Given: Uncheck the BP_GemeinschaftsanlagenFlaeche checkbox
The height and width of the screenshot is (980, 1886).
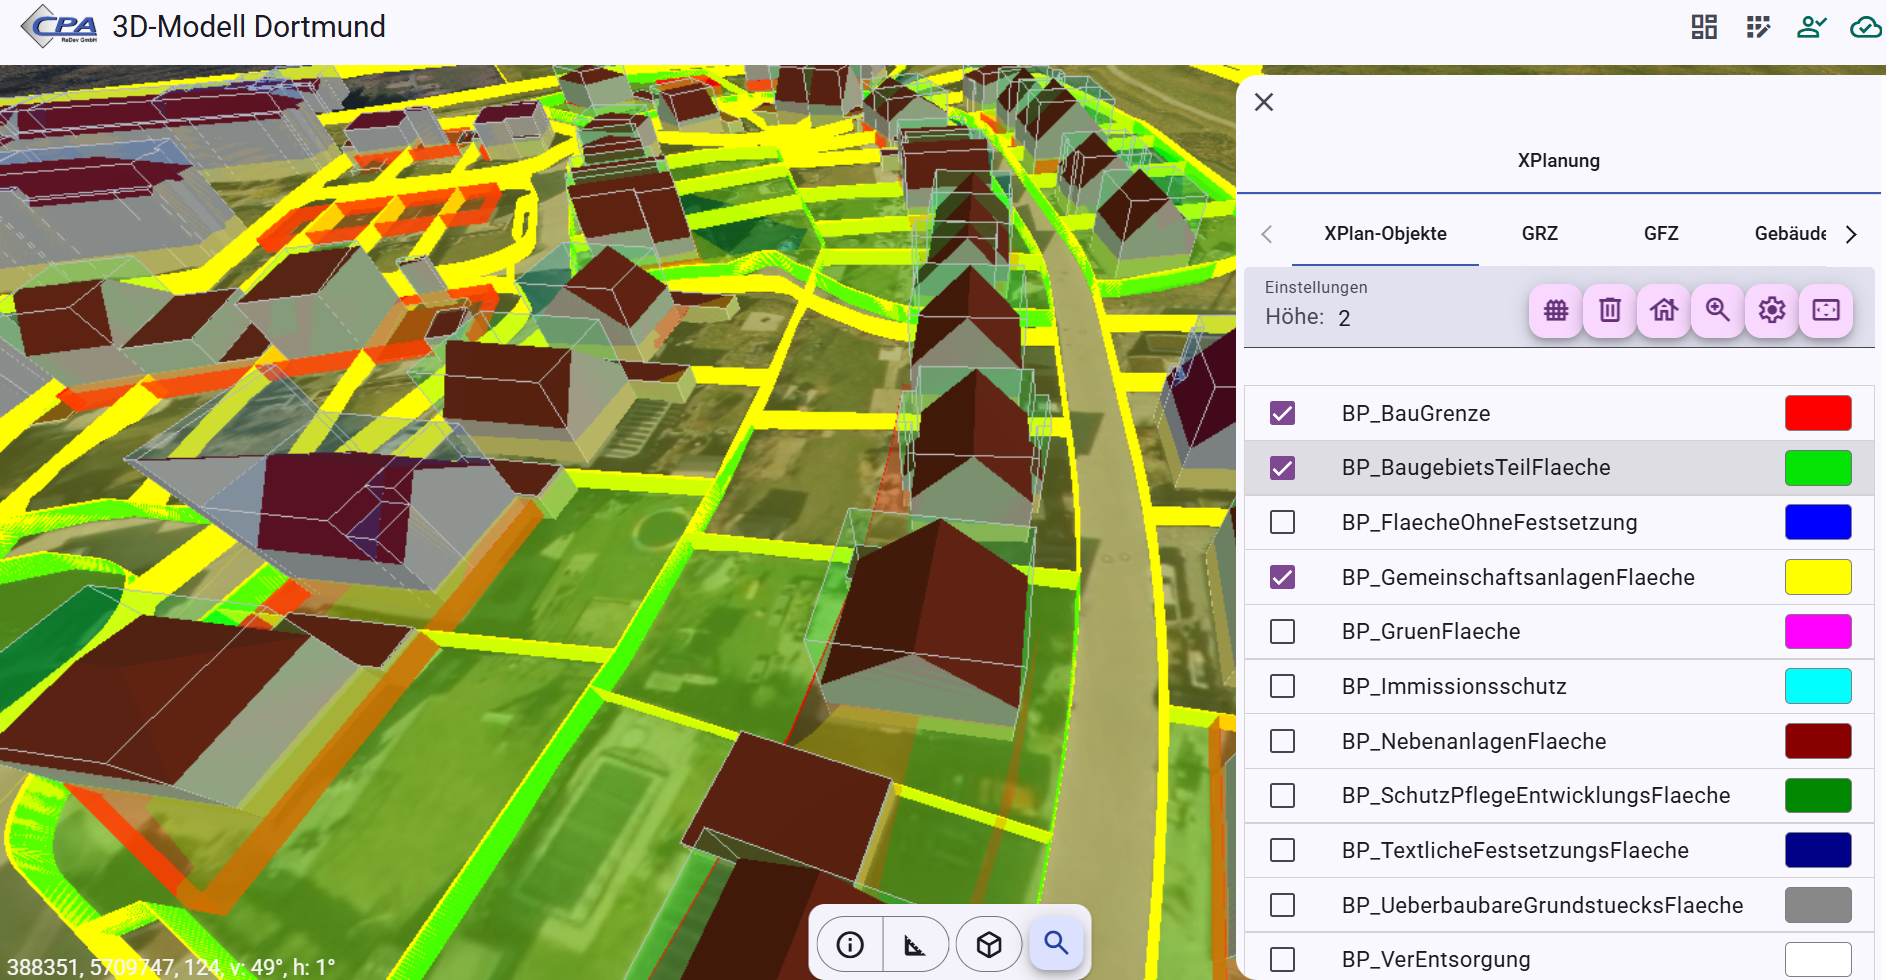Looking at the screenshot, I should (x=1282, y=577).
